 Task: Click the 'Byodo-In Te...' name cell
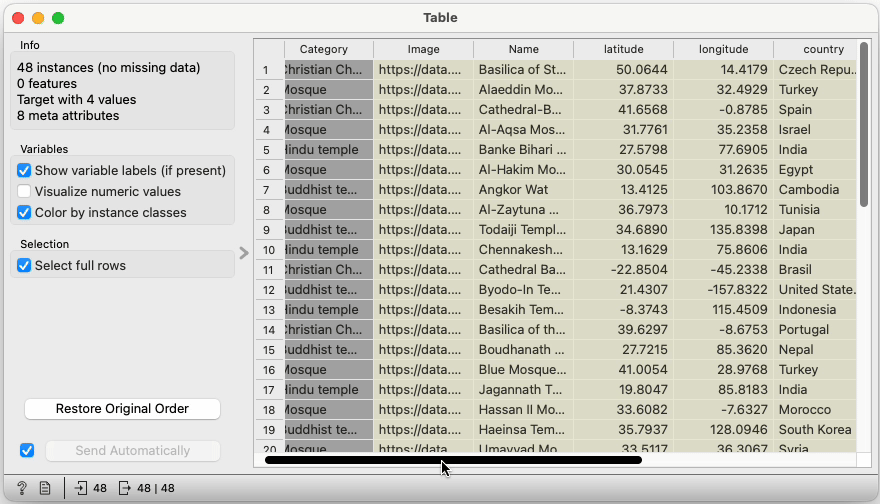524,290
